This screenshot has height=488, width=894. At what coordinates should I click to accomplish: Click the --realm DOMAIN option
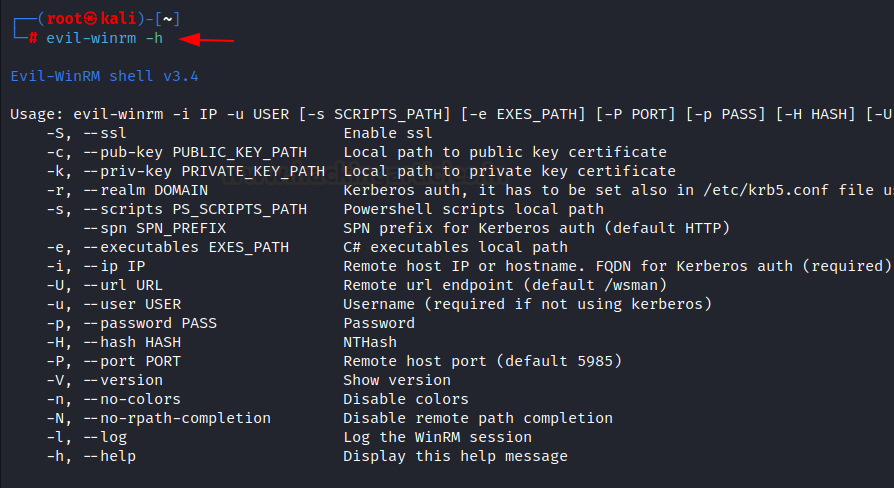(146, 190)
